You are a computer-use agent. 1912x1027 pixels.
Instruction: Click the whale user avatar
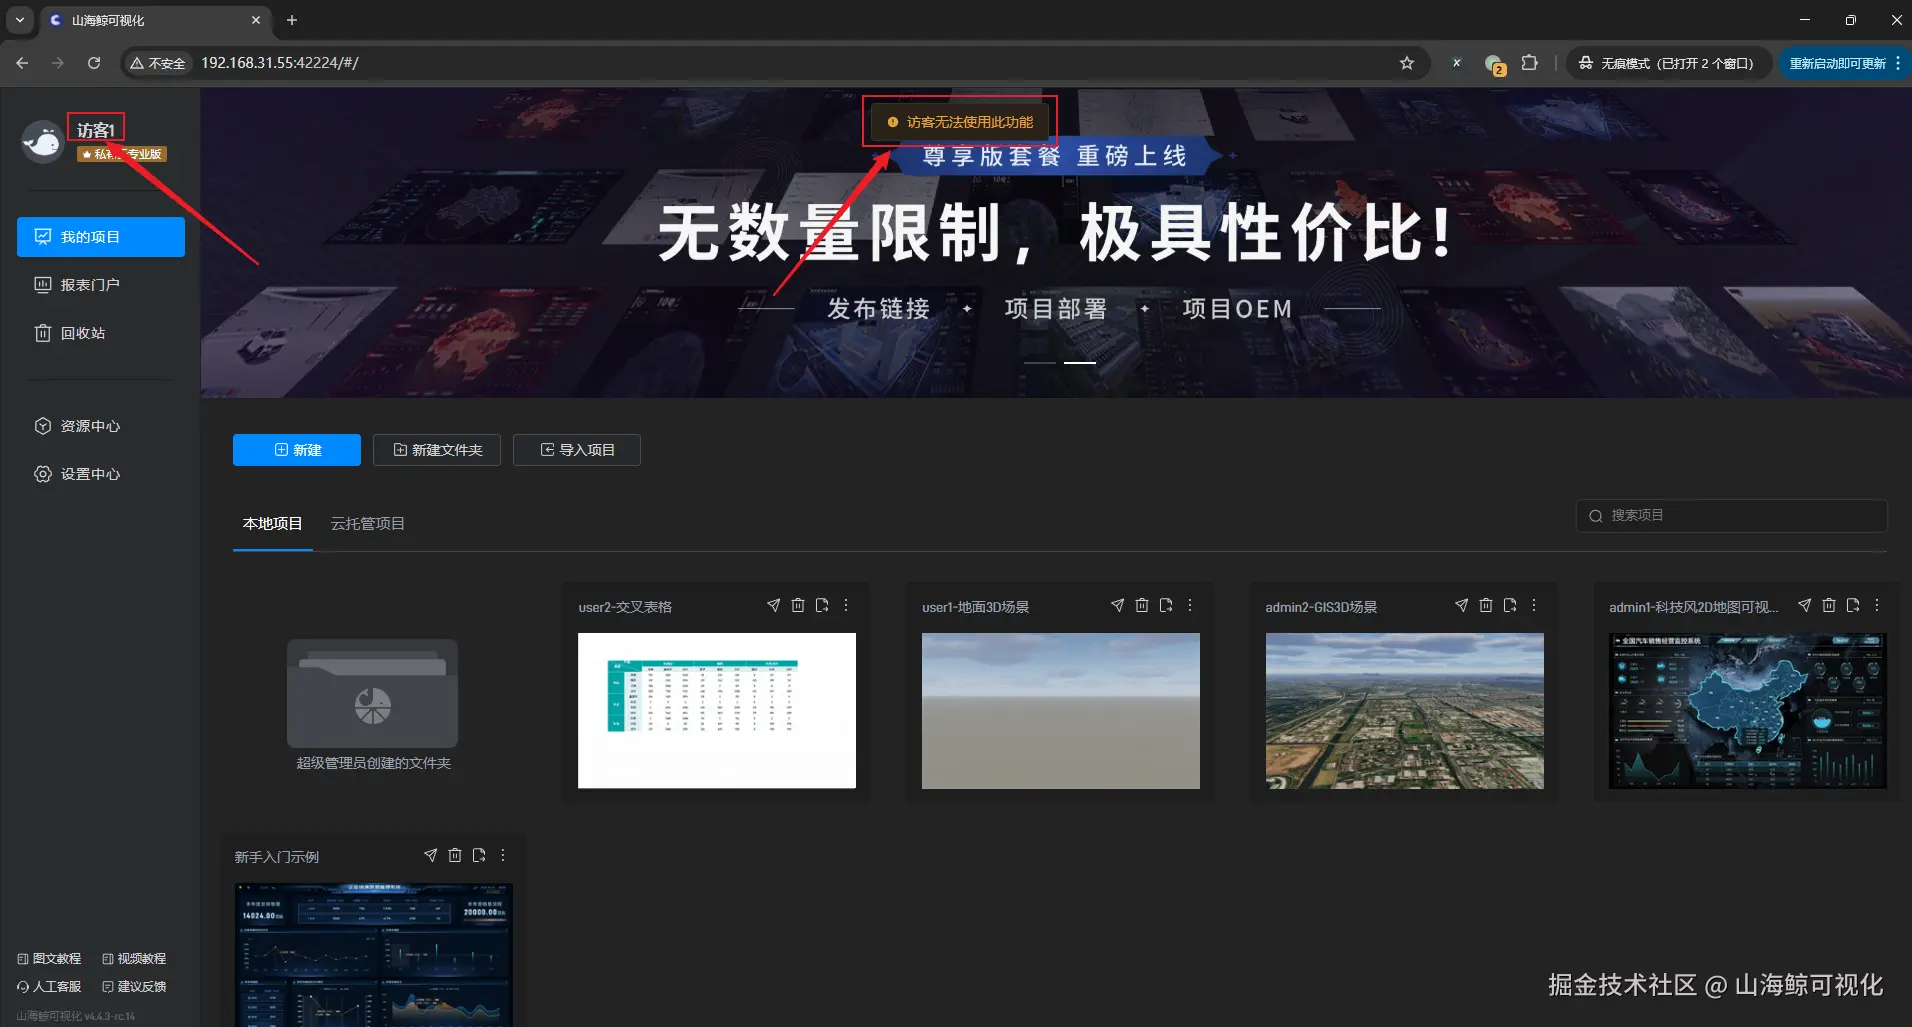click(42, 142)
